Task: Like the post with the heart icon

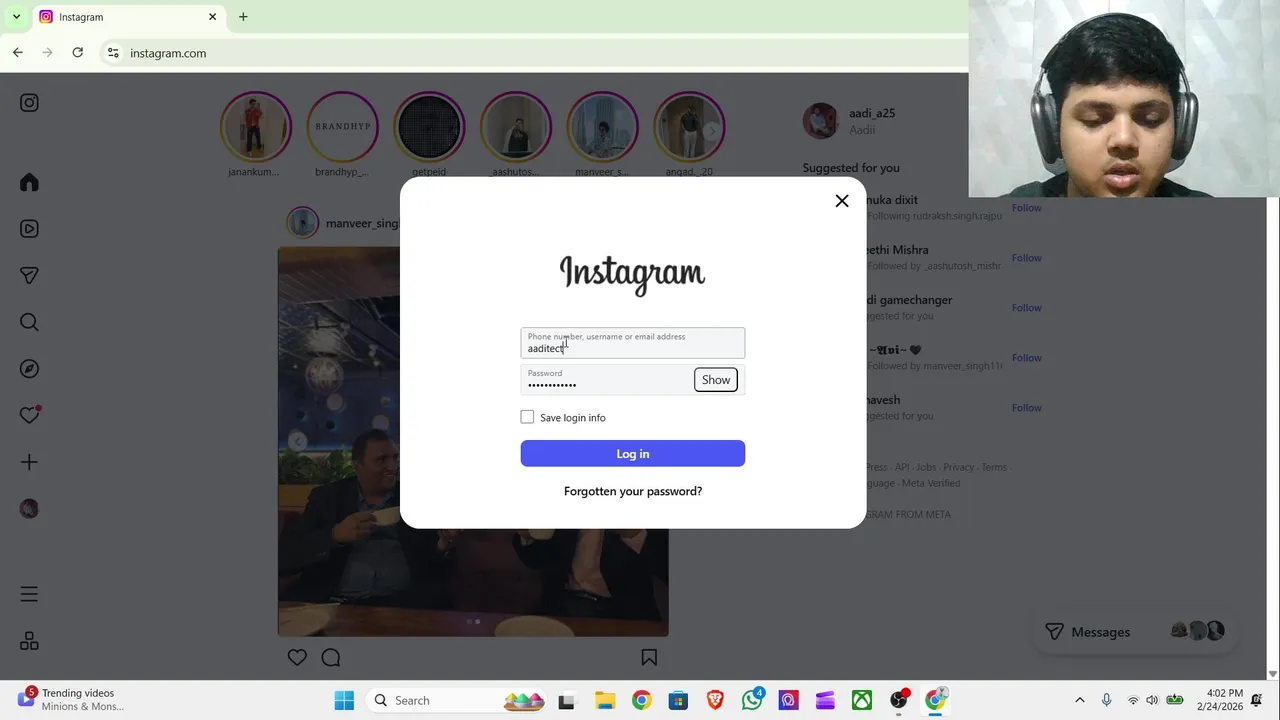Action: click(x=297, y=657)
